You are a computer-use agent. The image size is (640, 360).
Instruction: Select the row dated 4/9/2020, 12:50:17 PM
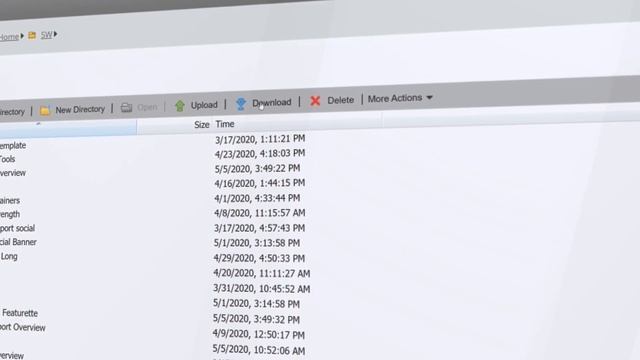pyautogui.click(x=259, y=335)
